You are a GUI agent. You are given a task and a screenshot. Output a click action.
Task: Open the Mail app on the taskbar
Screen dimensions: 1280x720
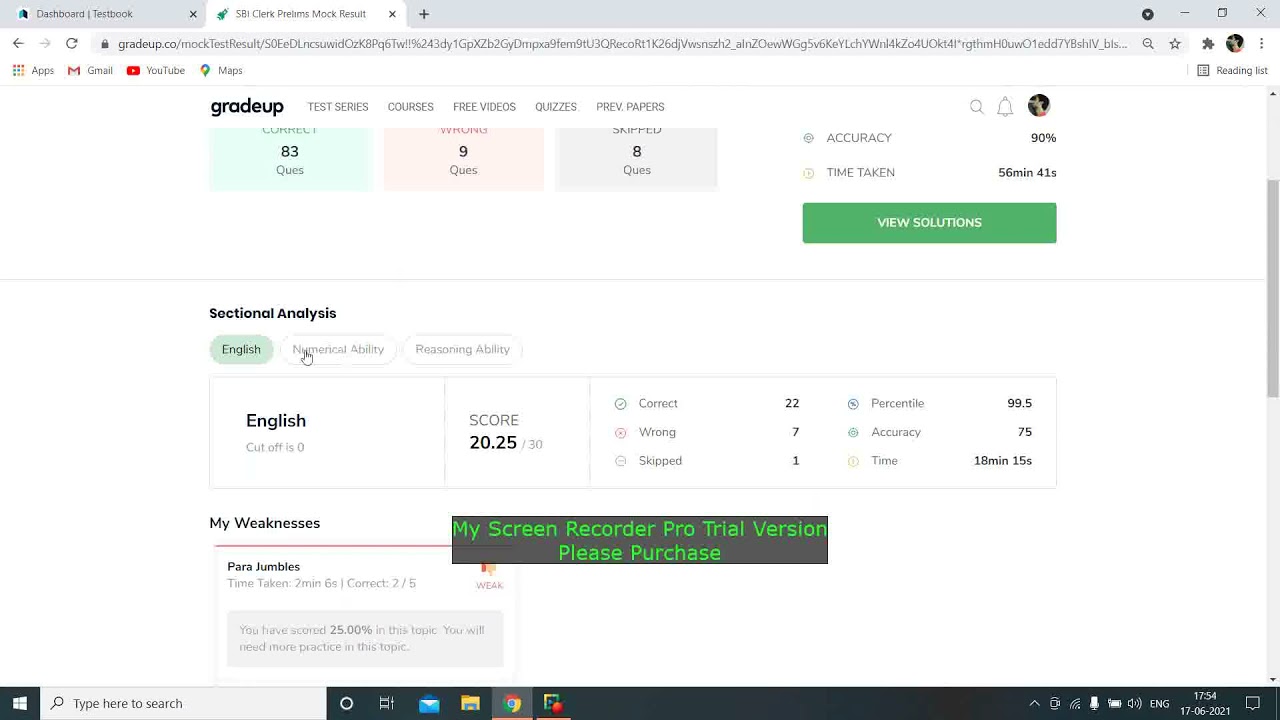pyautogui.click(x=429, y=703)
